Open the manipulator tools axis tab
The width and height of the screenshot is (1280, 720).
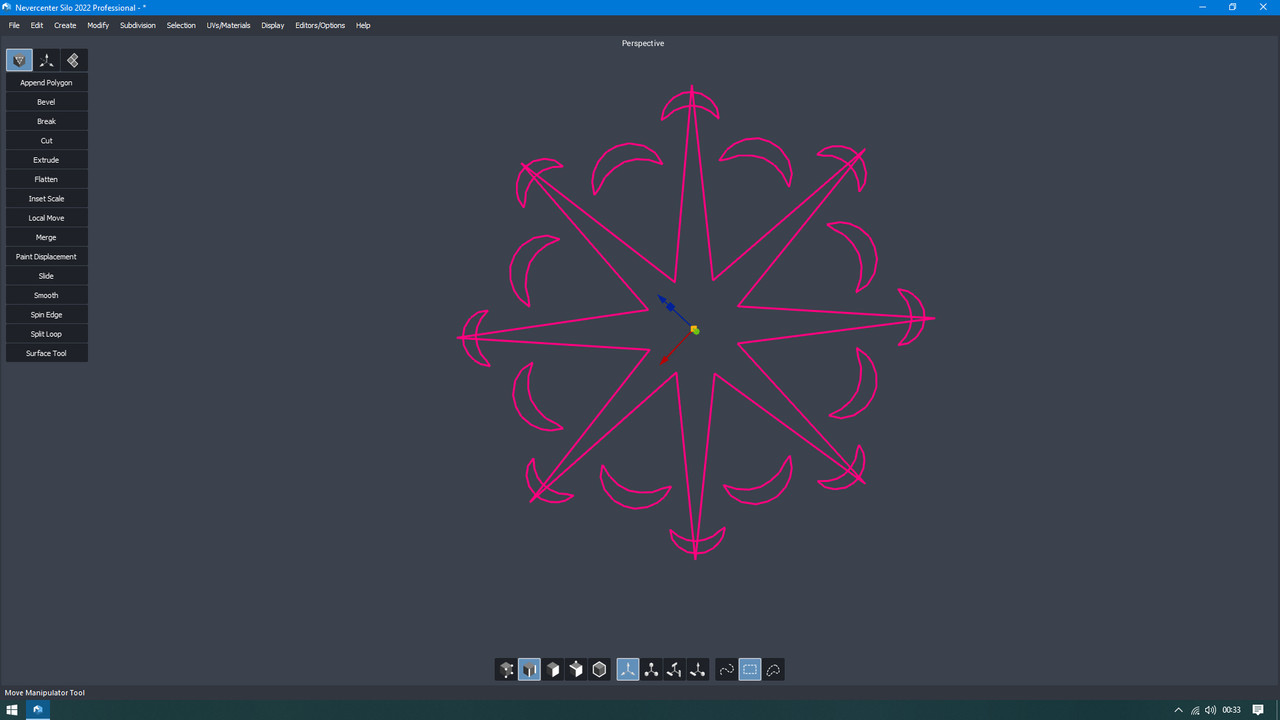(46, 60)
